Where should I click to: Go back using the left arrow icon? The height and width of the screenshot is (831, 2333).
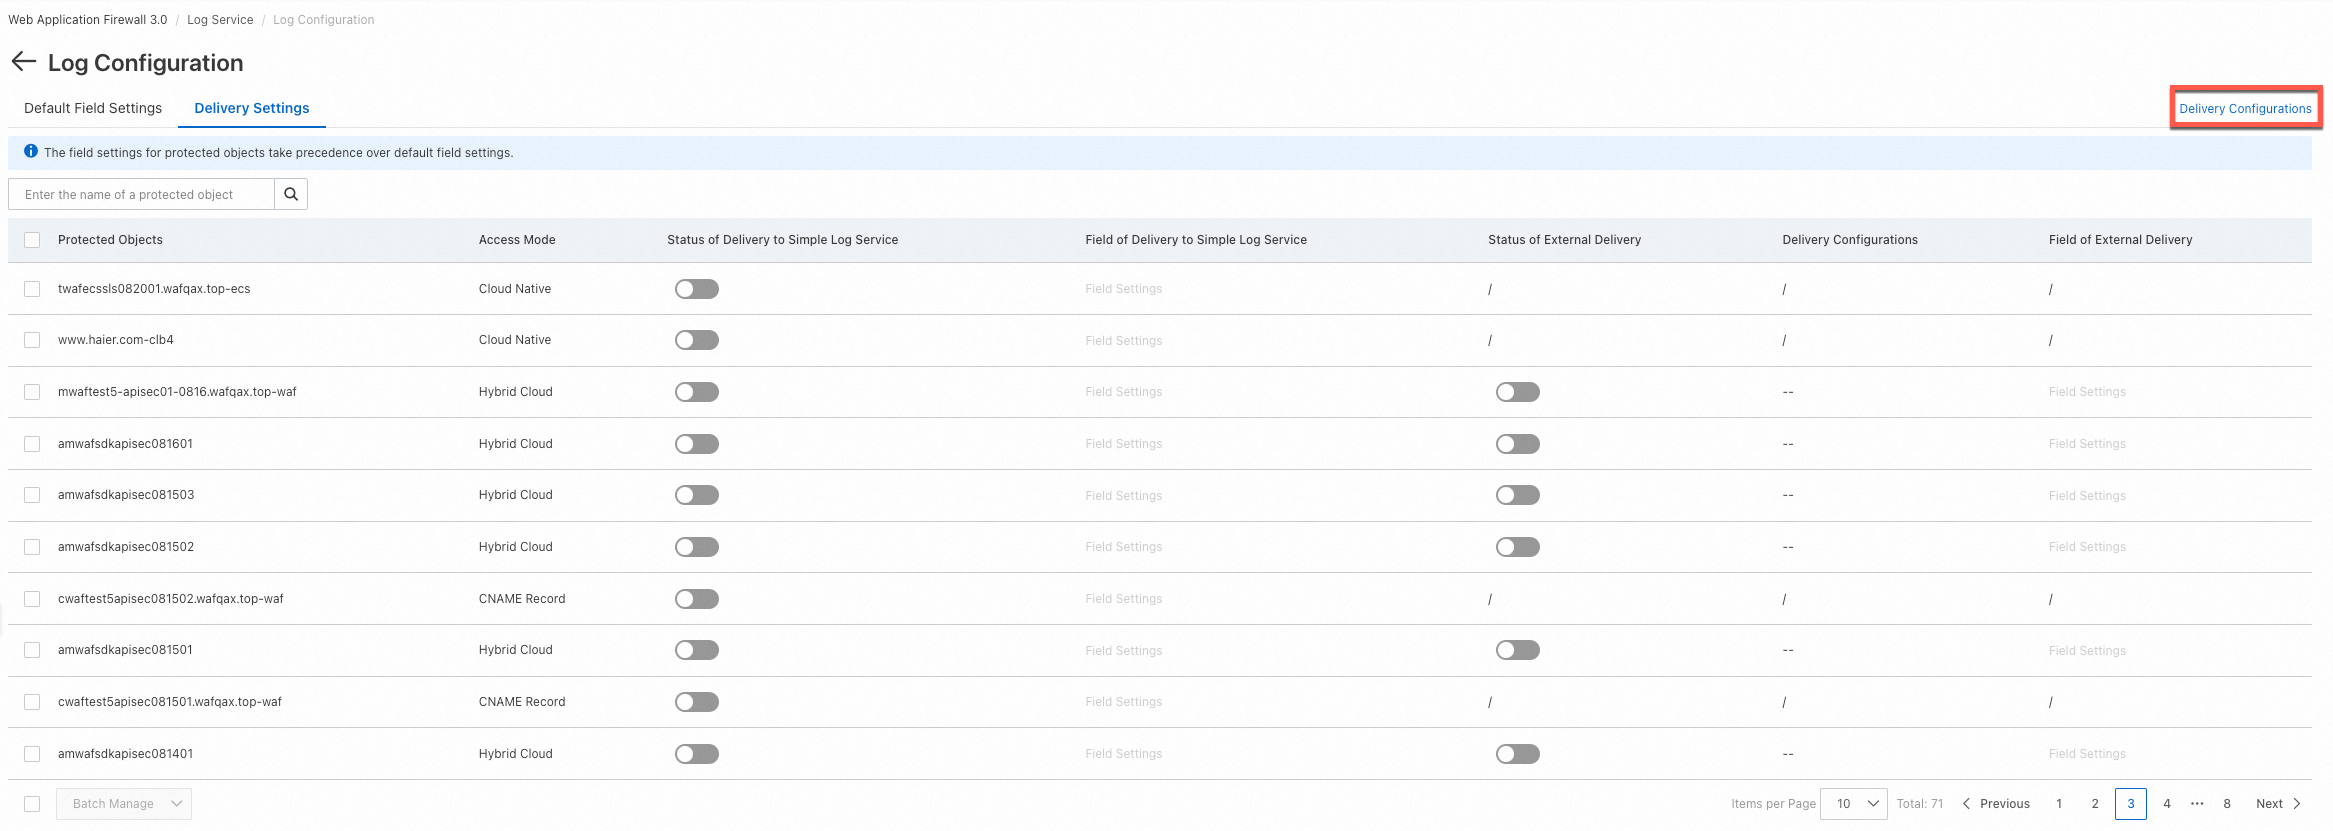click(24, 62)
